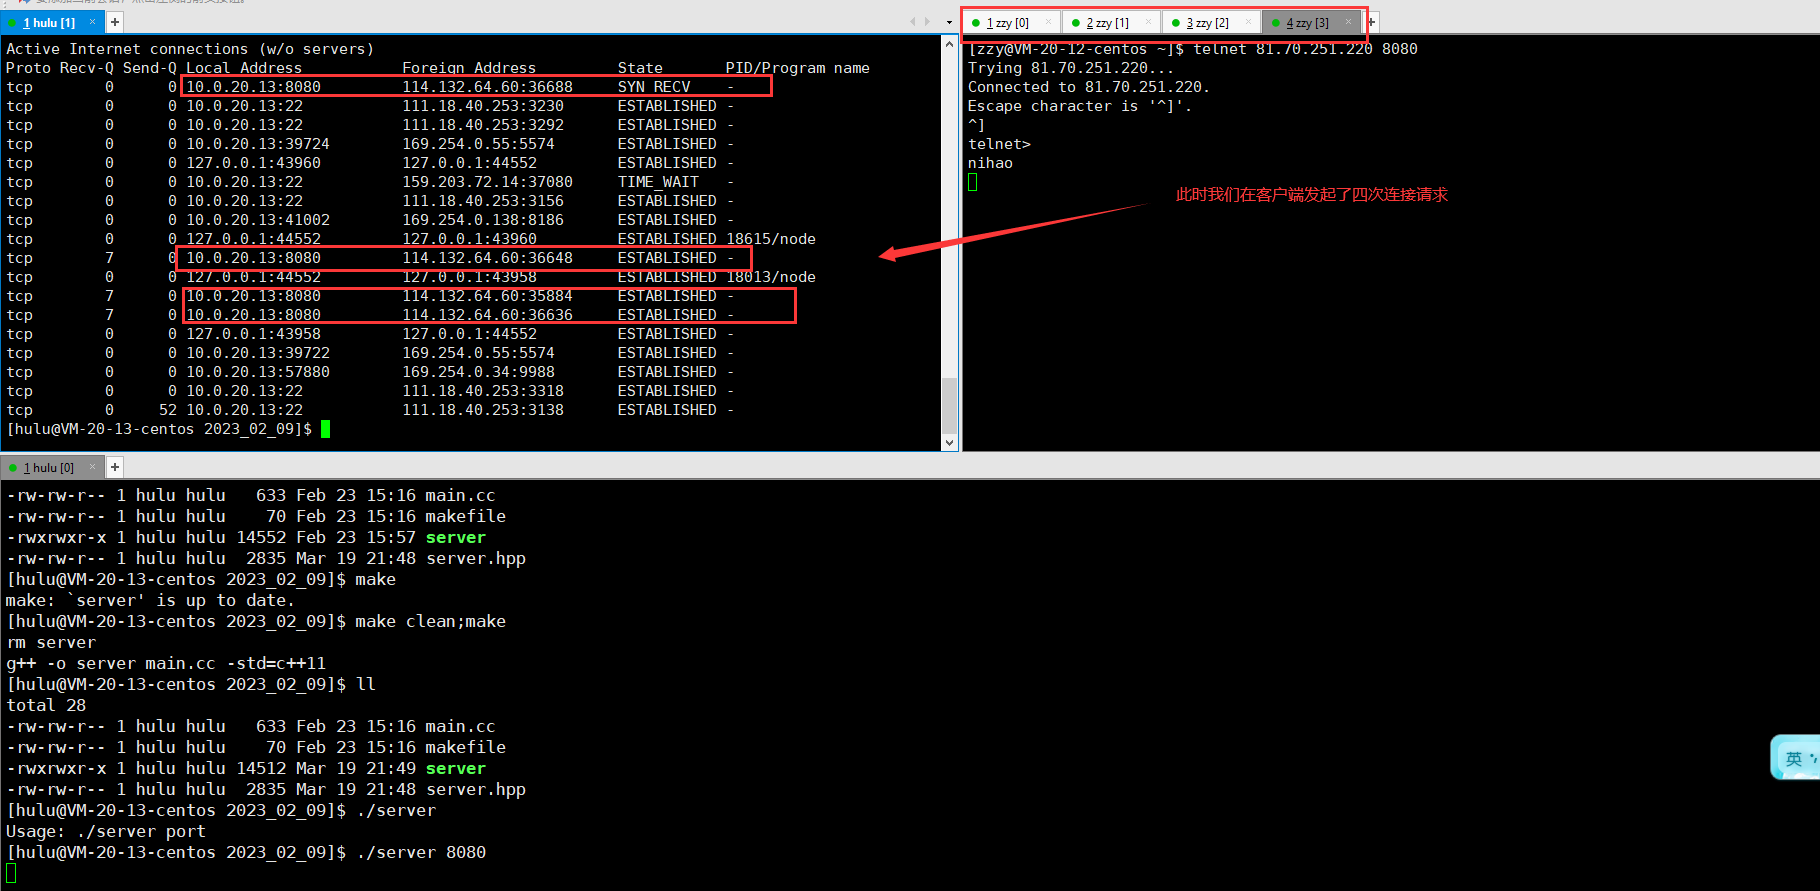1820x891 pixels.
Task: Click foreign address 114.132.64.60:35884
Action: (488, 296)
